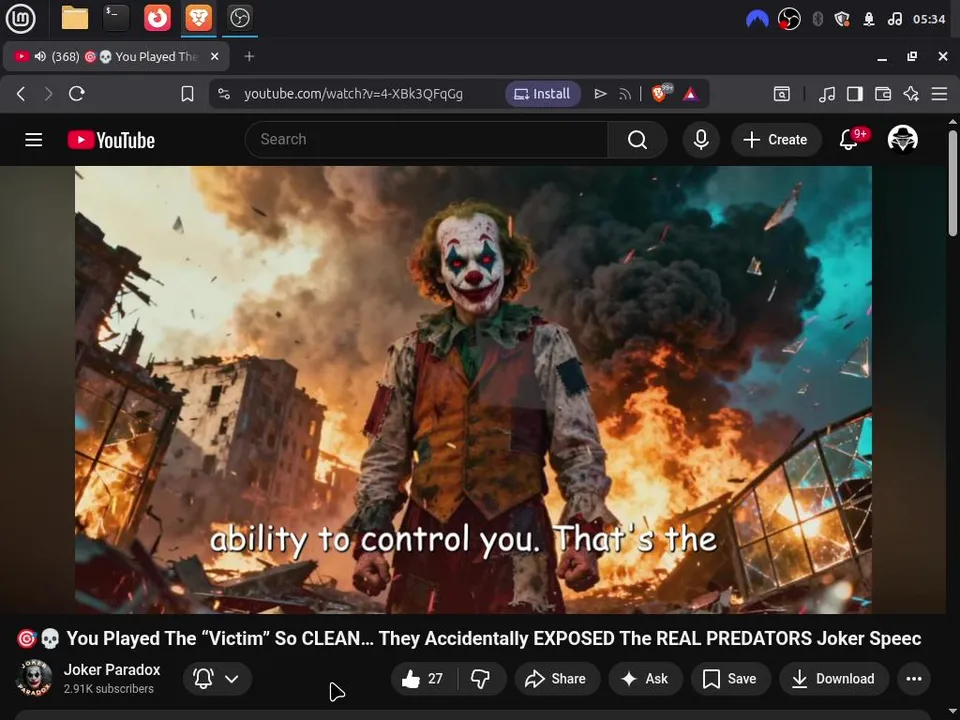This screenshot has height=720, width=960.
Task: Click the RSS feed icon in address bar
Action: pos(624,94)
